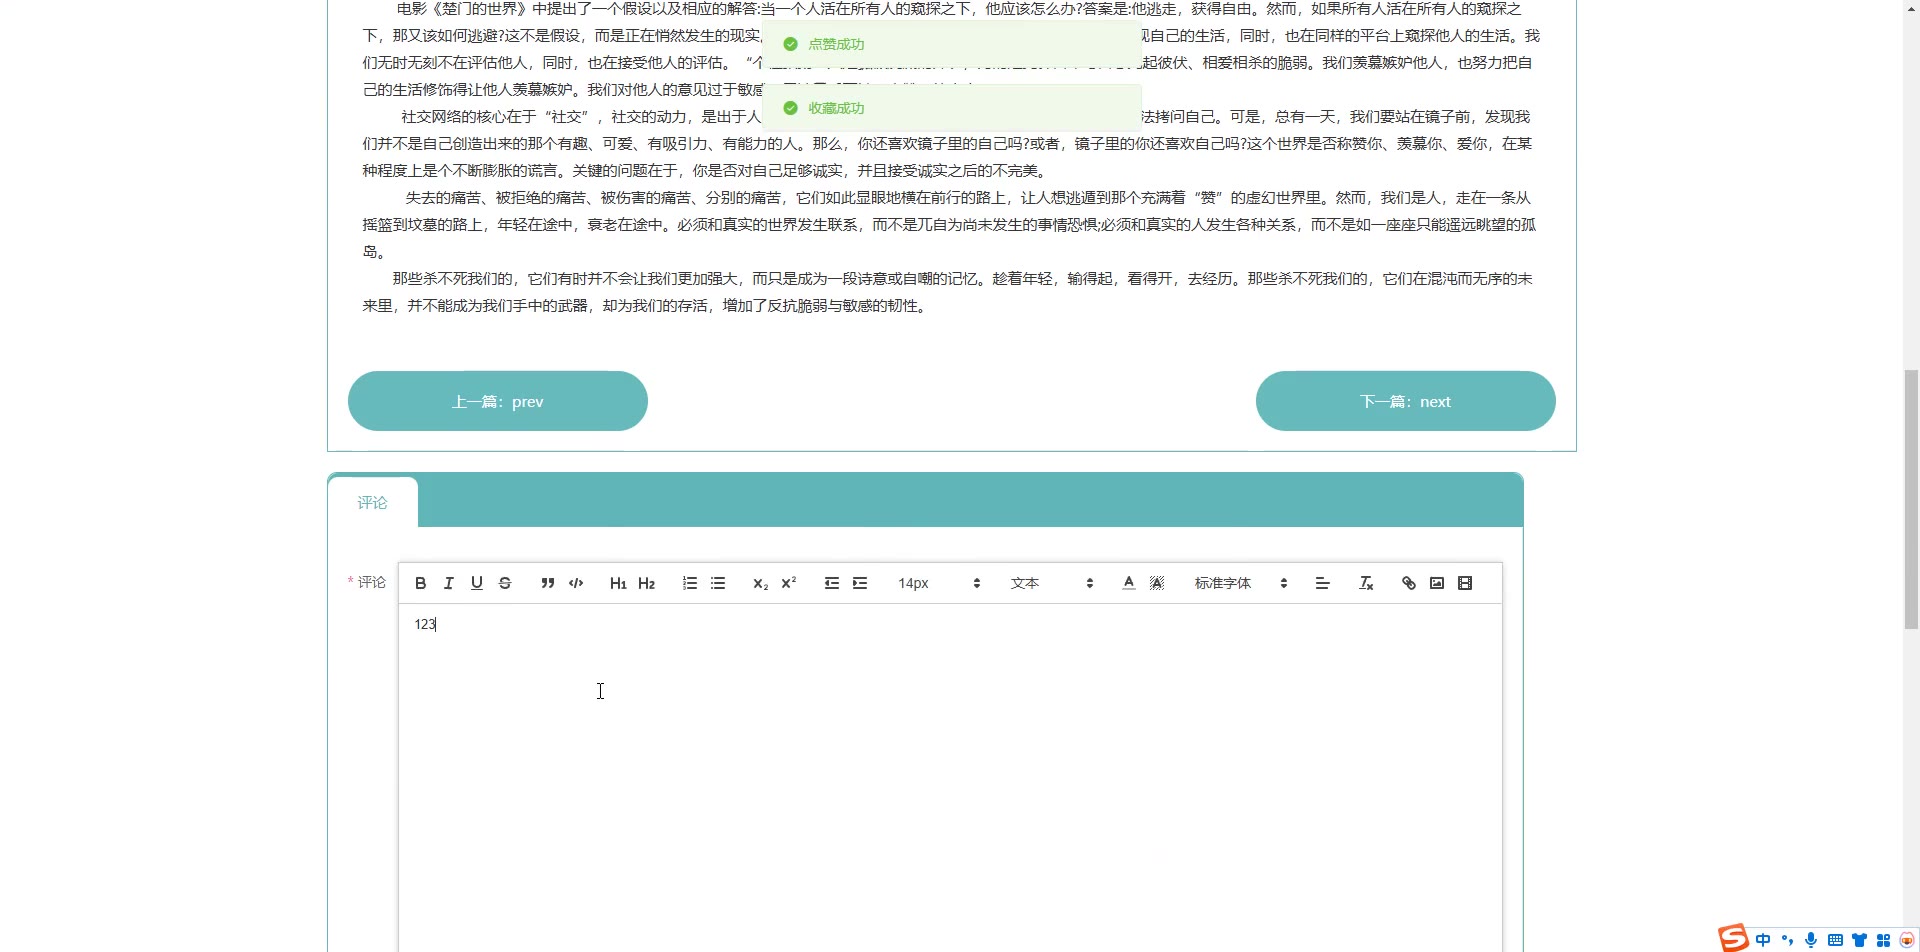Toggle underline formatting in comment editor

[477, 583]
